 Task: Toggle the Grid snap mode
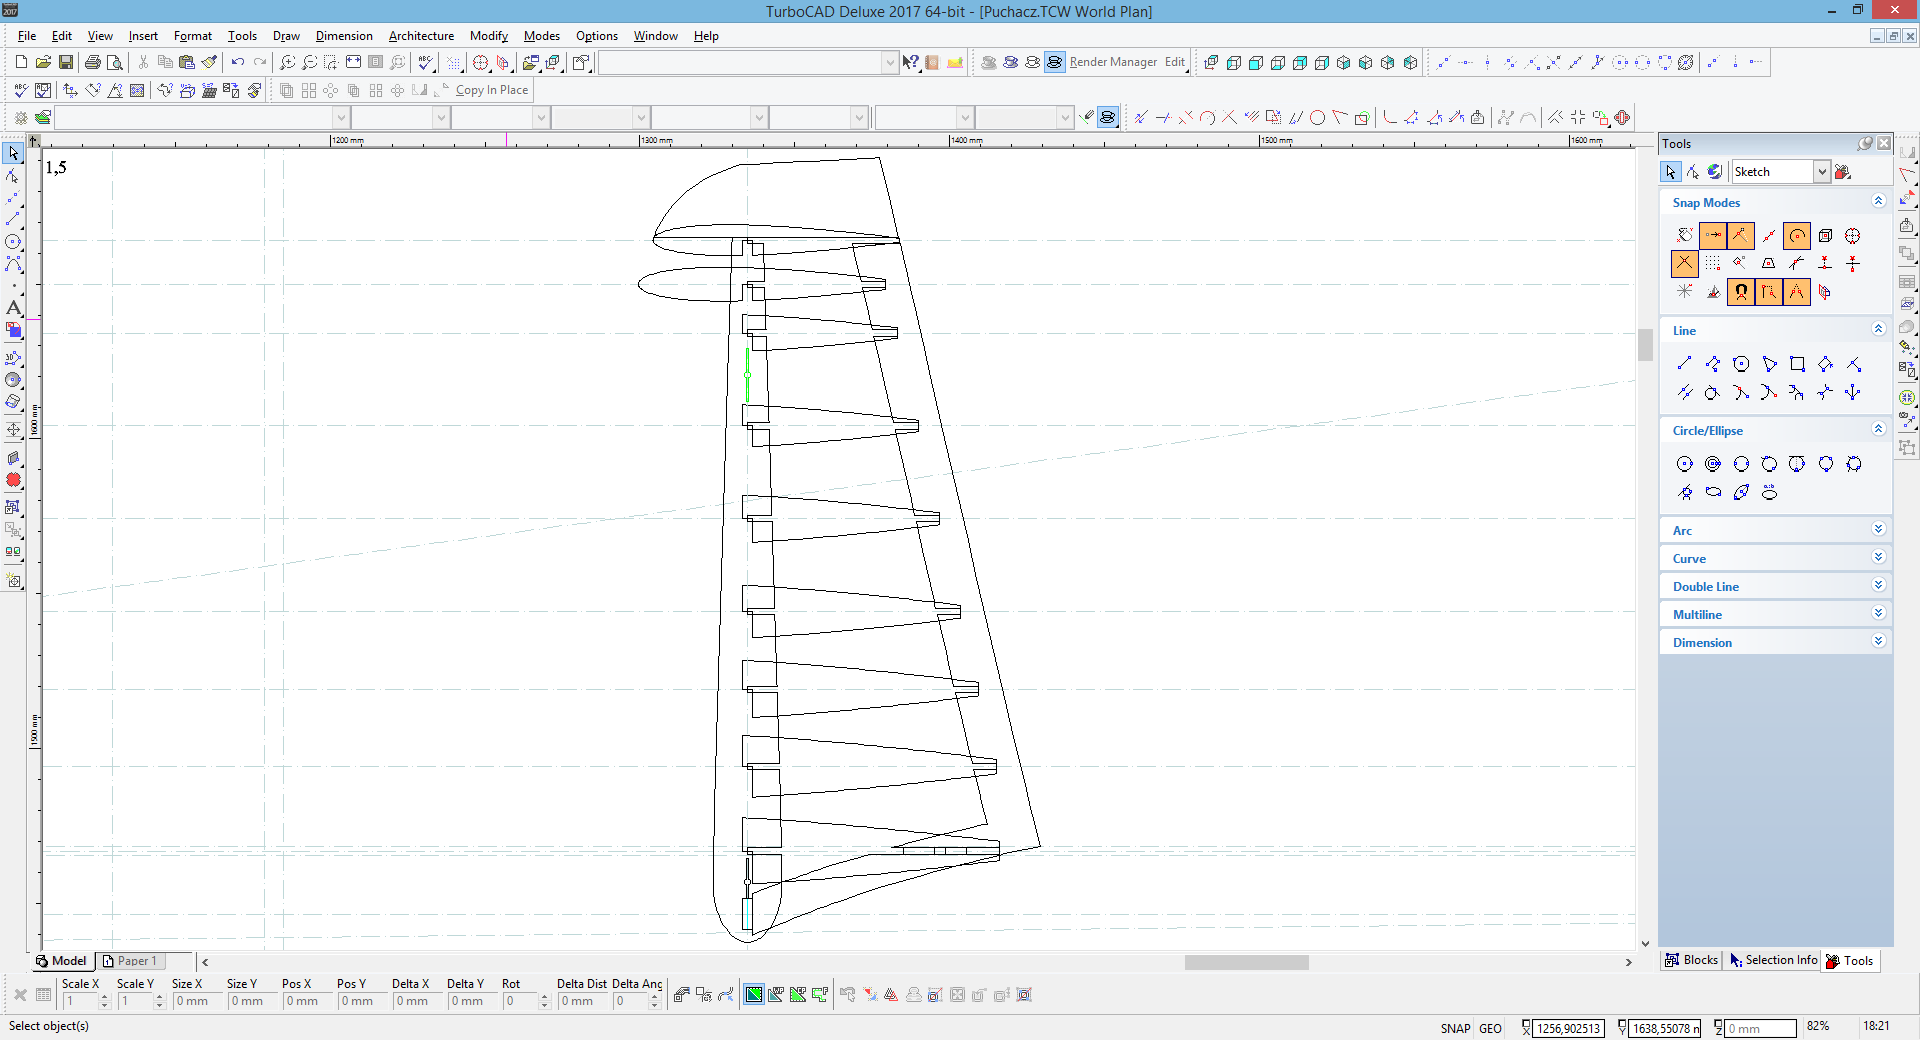(1713, 264)
